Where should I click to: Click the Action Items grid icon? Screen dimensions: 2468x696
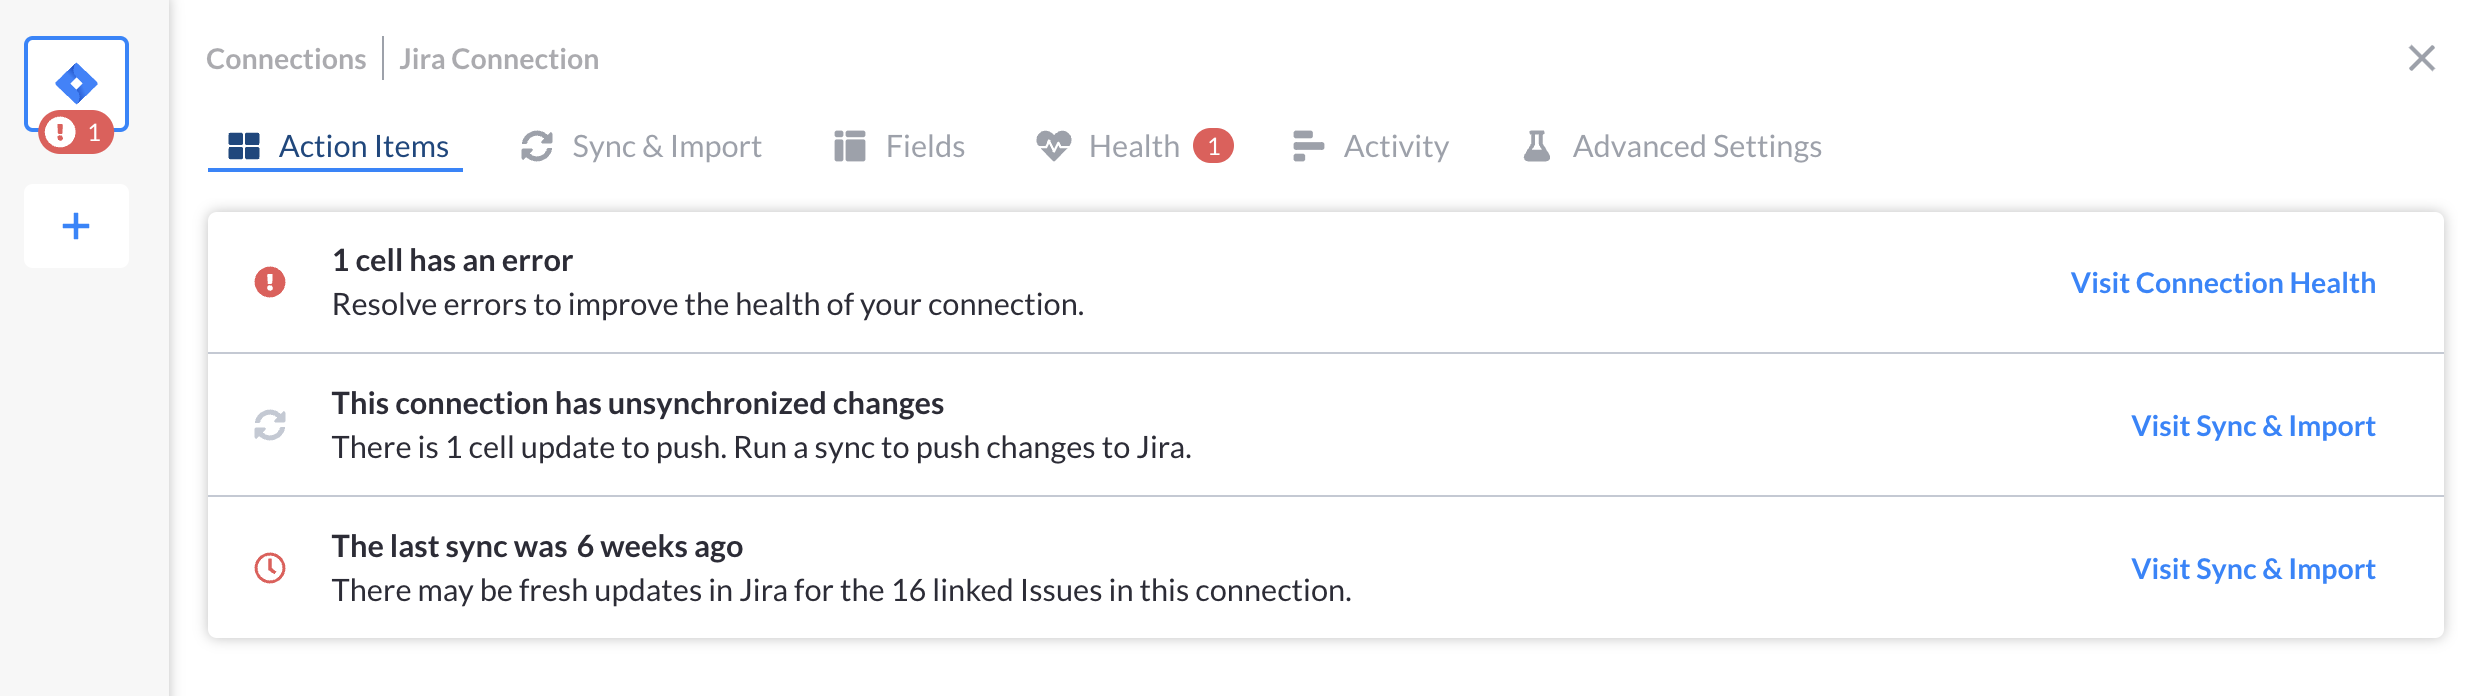click(244, 146)
